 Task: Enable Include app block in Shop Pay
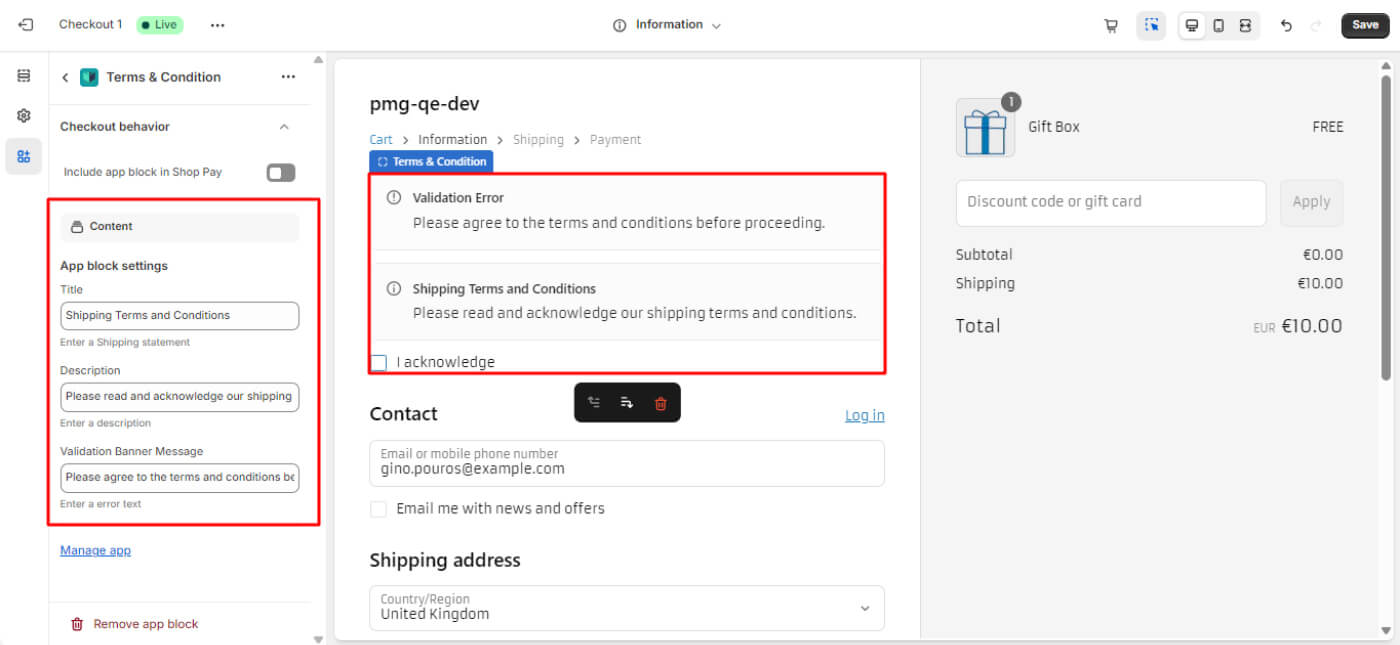[x=281, y=173]
